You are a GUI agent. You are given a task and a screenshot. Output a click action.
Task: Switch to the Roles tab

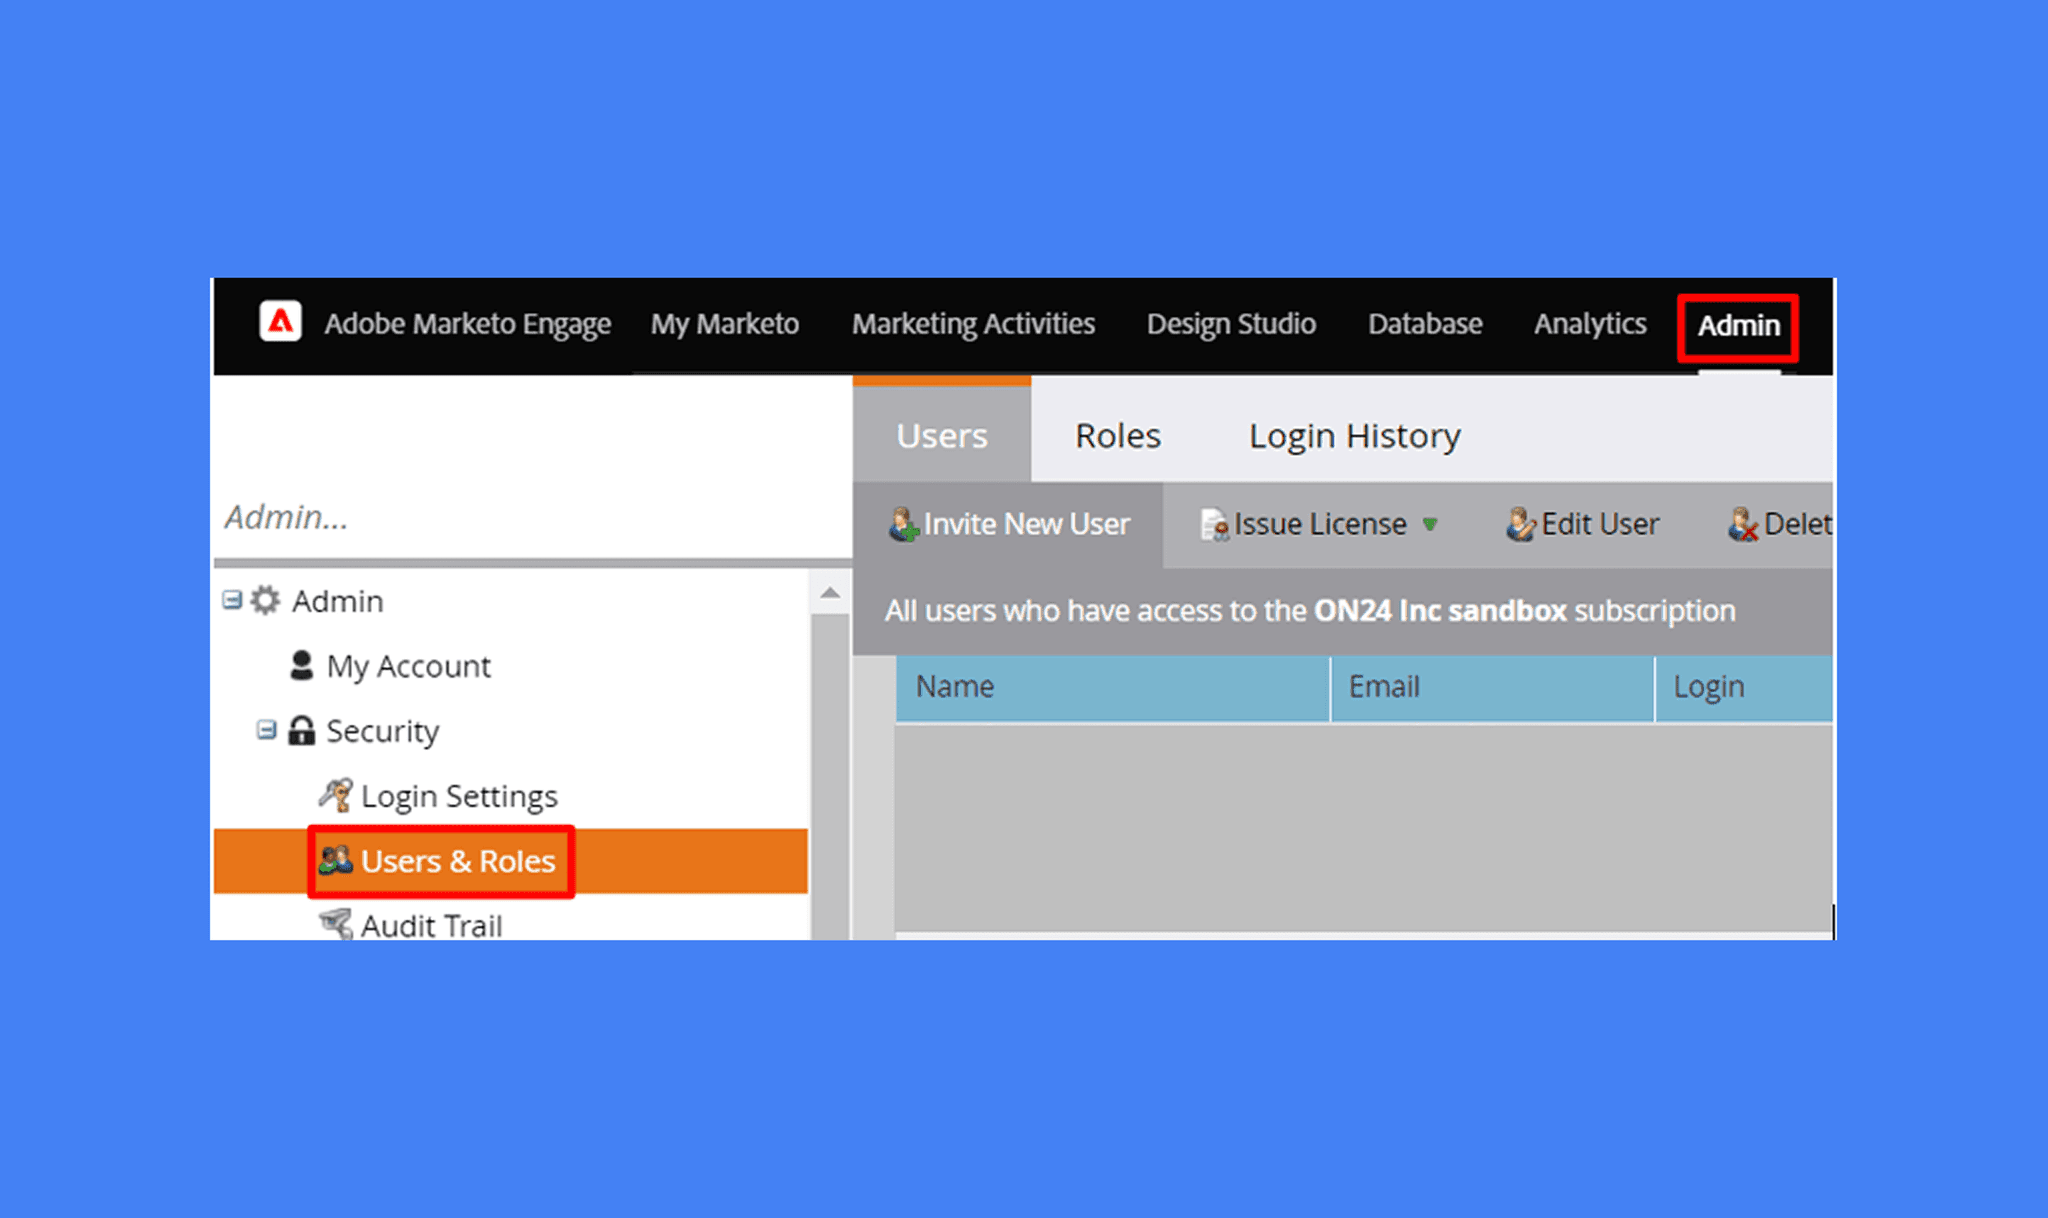click(1118, 435)
